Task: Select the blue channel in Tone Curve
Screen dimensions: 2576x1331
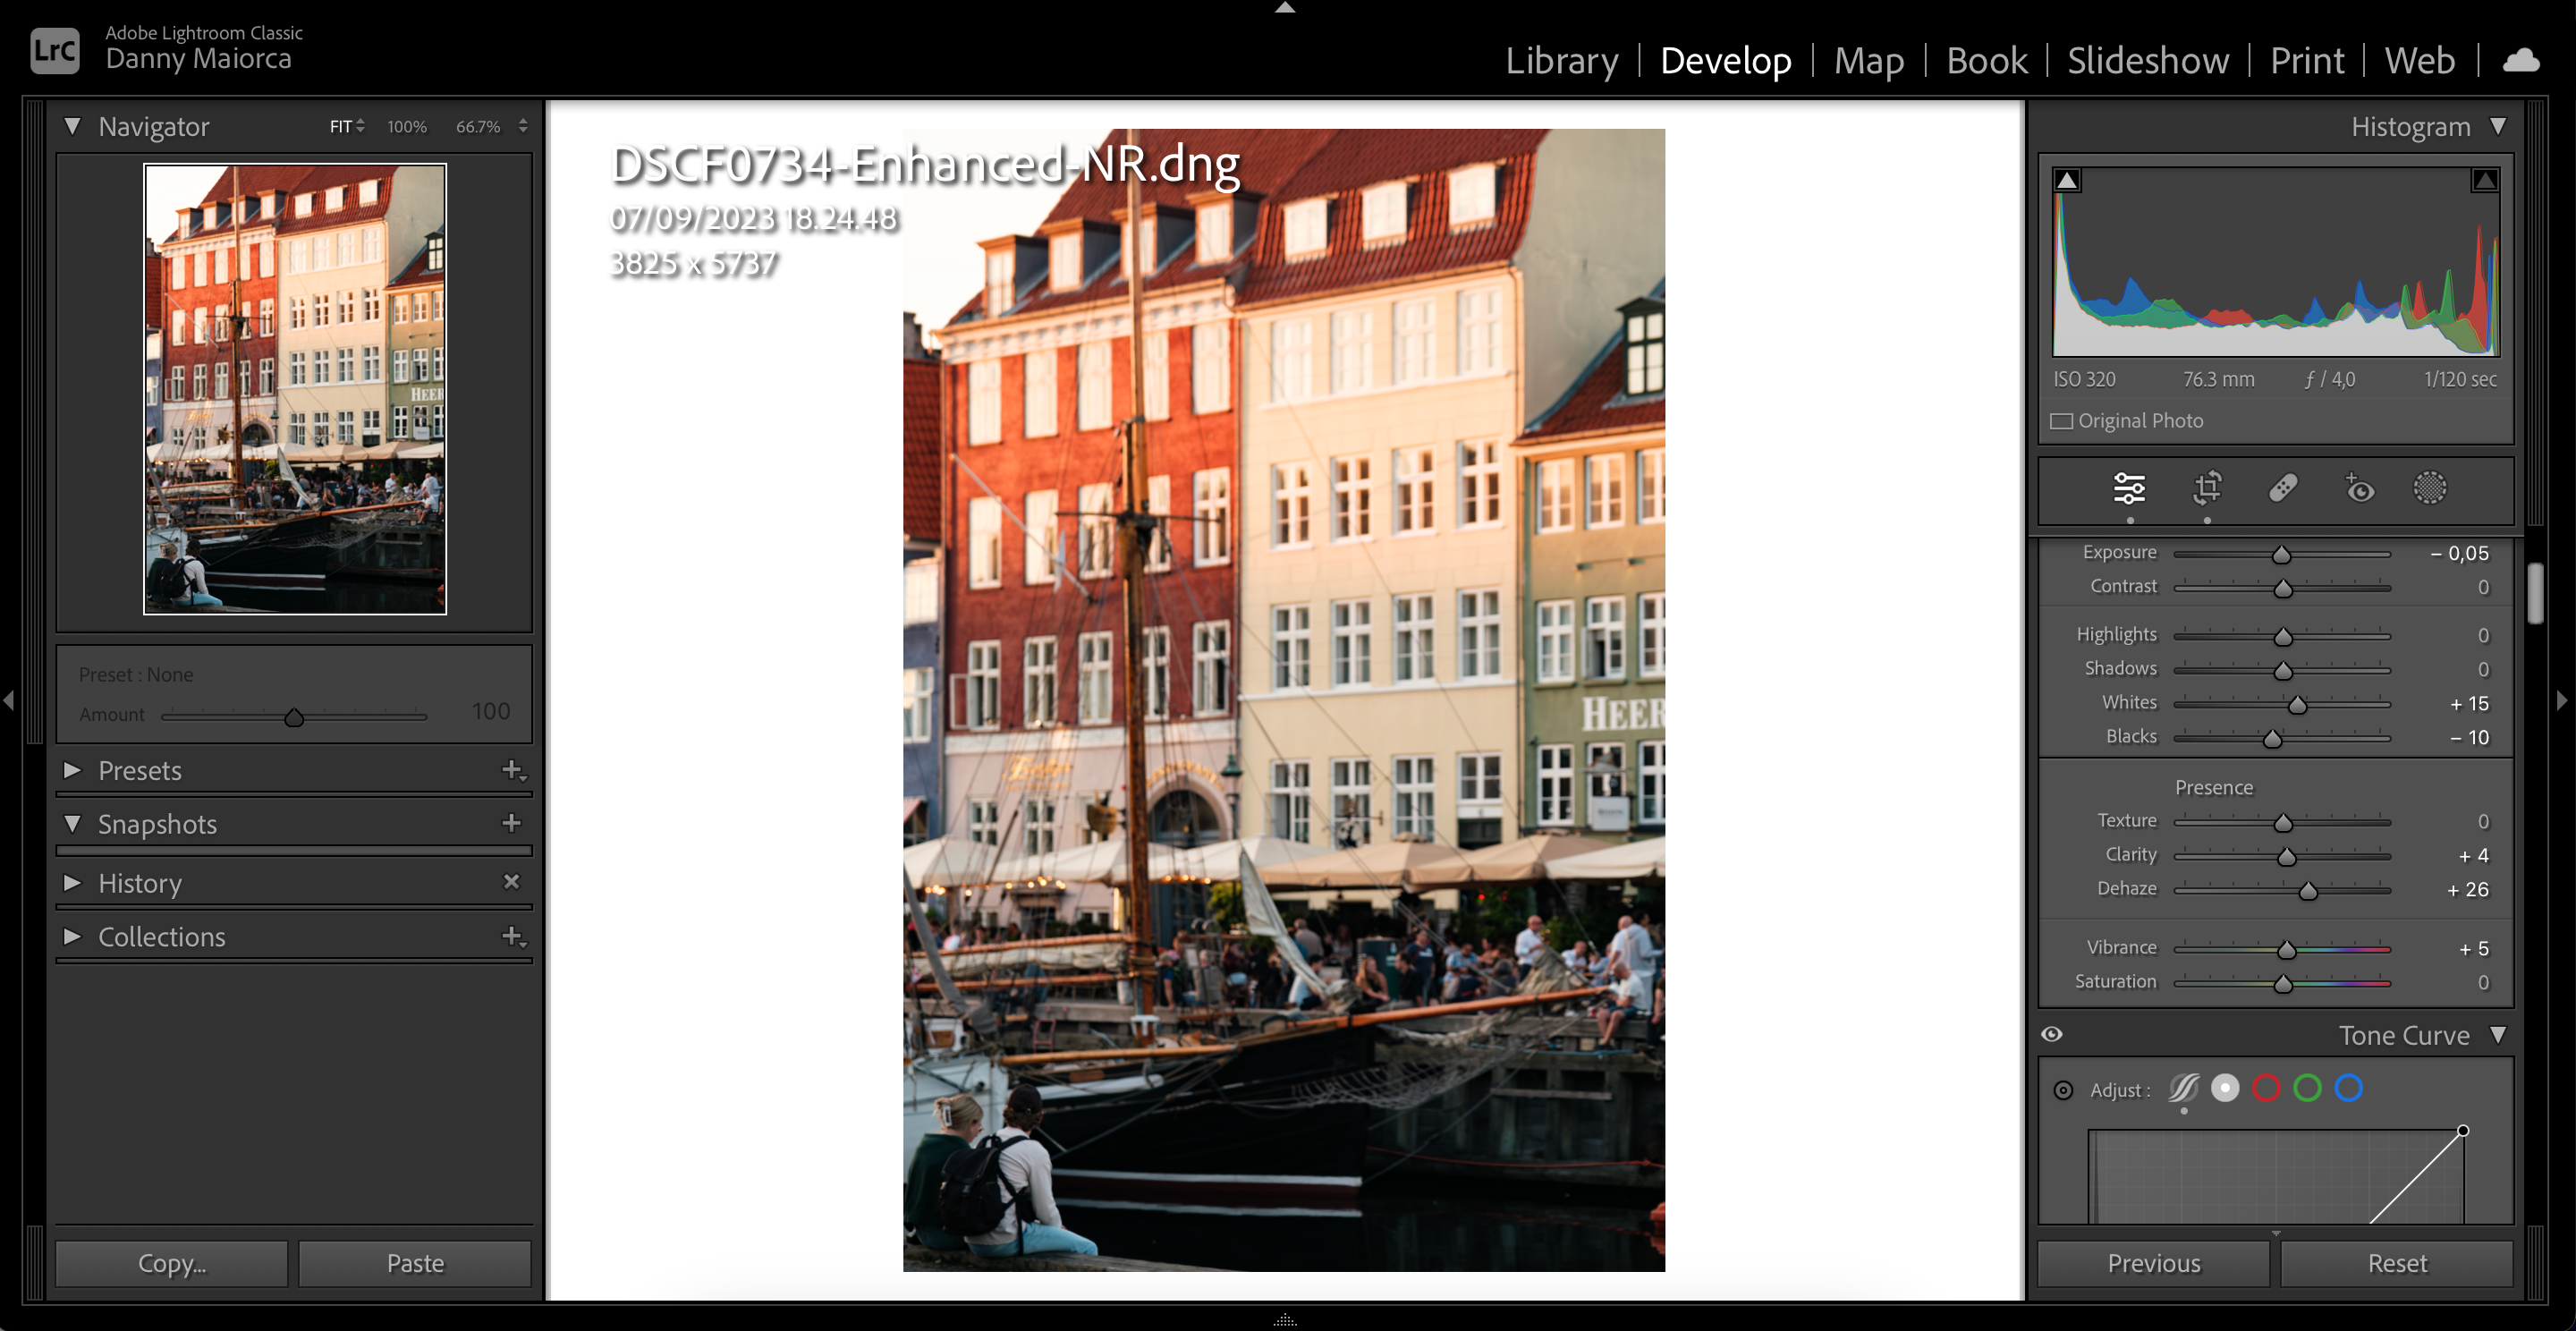Action: [x=2349, y=1088]
